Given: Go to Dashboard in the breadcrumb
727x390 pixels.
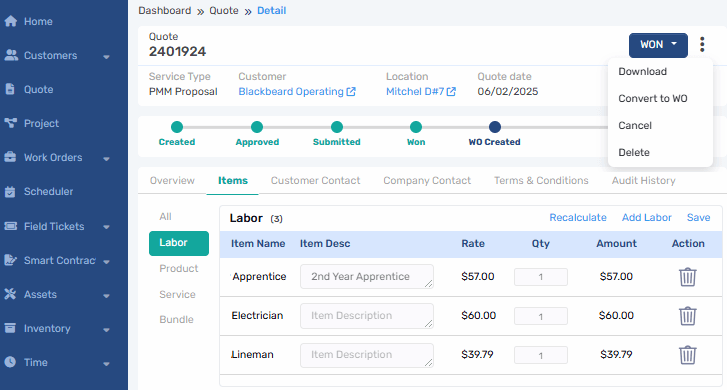Looking at the screenshot, I should (x=165, y=11).
